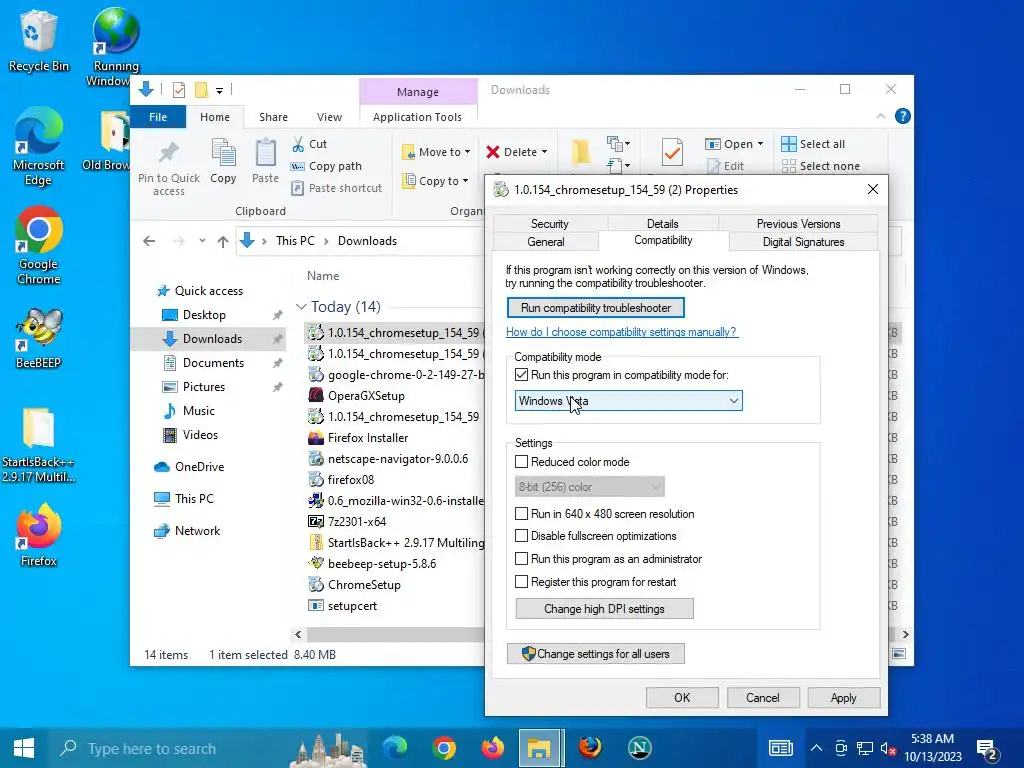Check Run this program as an administrator
Image resolution: width=1024 pixels, height=768 pixels.
(x=521, y=559)
